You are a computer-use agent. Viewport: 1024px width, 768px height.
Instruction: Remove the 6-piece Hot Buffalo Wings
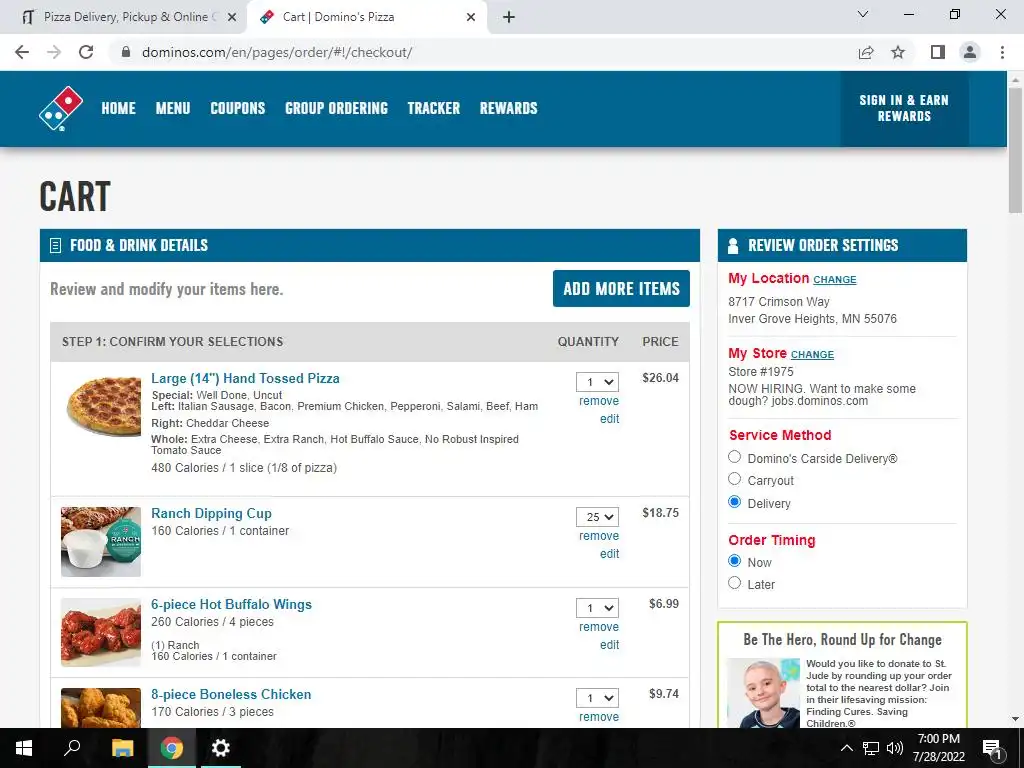point(599,627)
